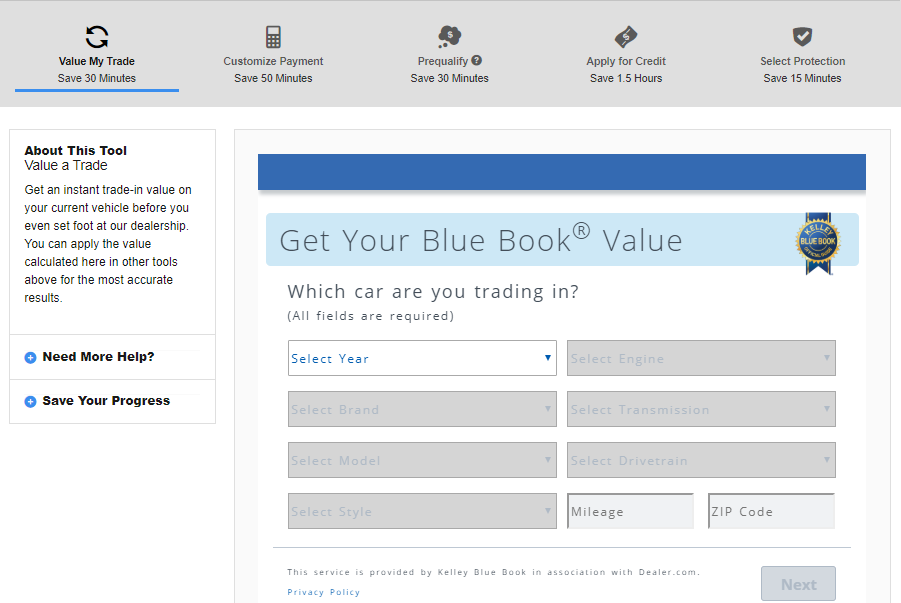
Task: Click the Mileage input field
Action: click(x=630, y=511)
